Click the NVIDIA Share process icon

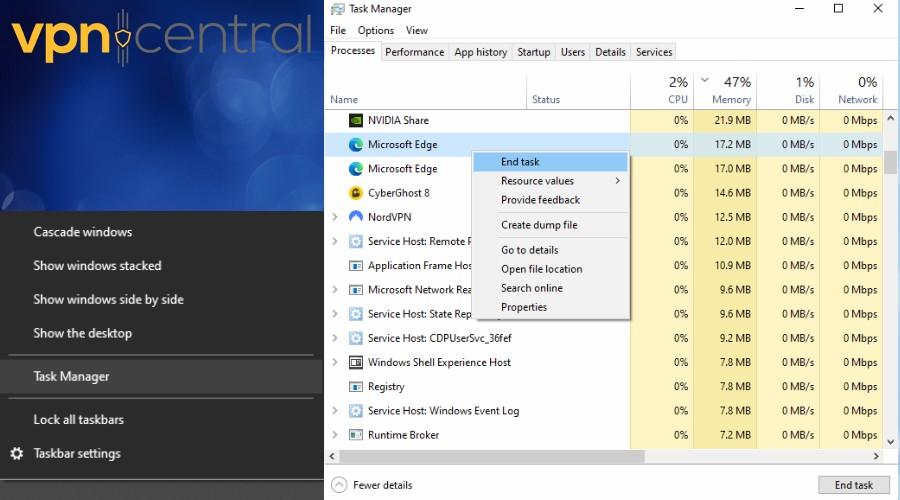pyautogui.click(x=356, y=121)
